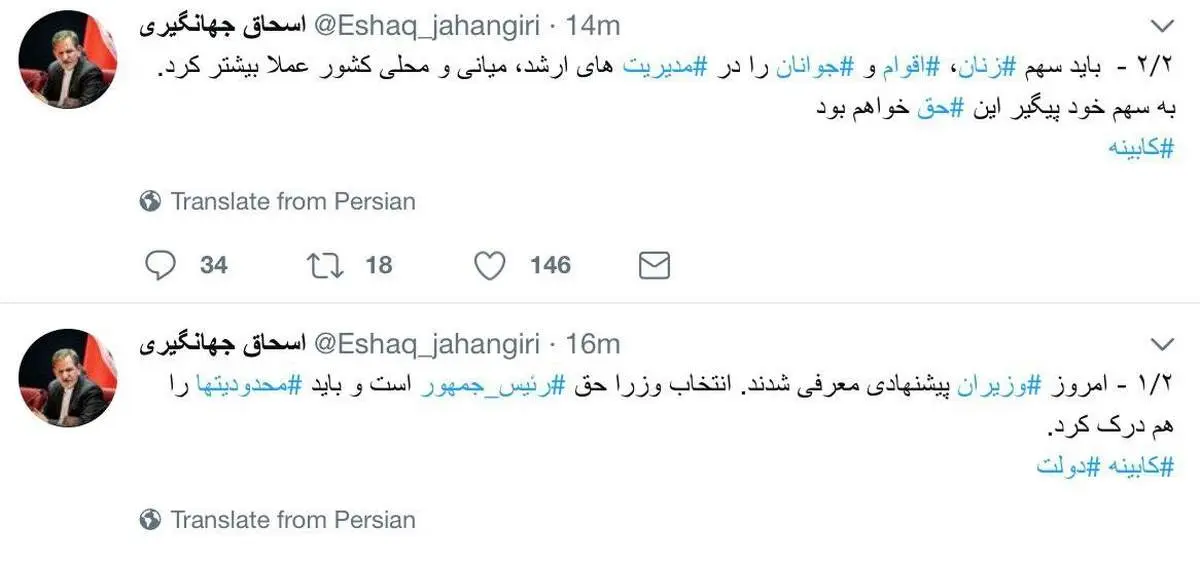Click the reply icon on the 14m tweet
The height and width of the screenshot is (563, 1200).
coord(160,265)
